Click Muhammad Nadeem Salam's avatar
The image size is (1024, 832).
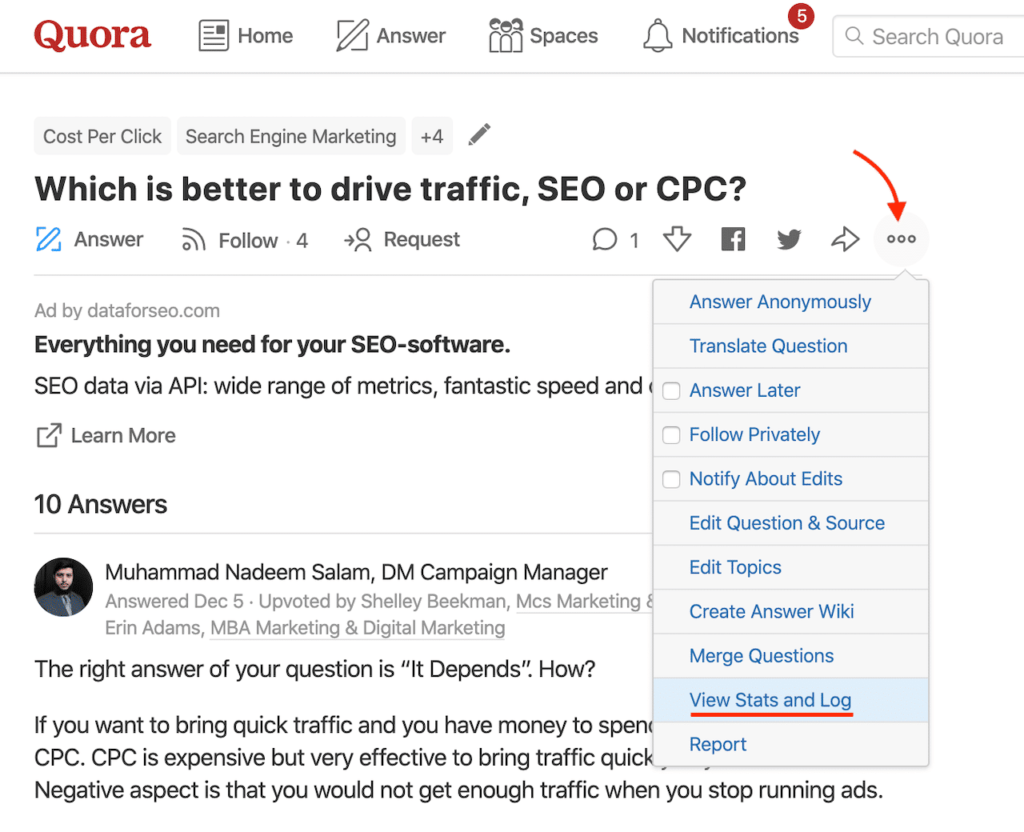click(x=63, y=587)
